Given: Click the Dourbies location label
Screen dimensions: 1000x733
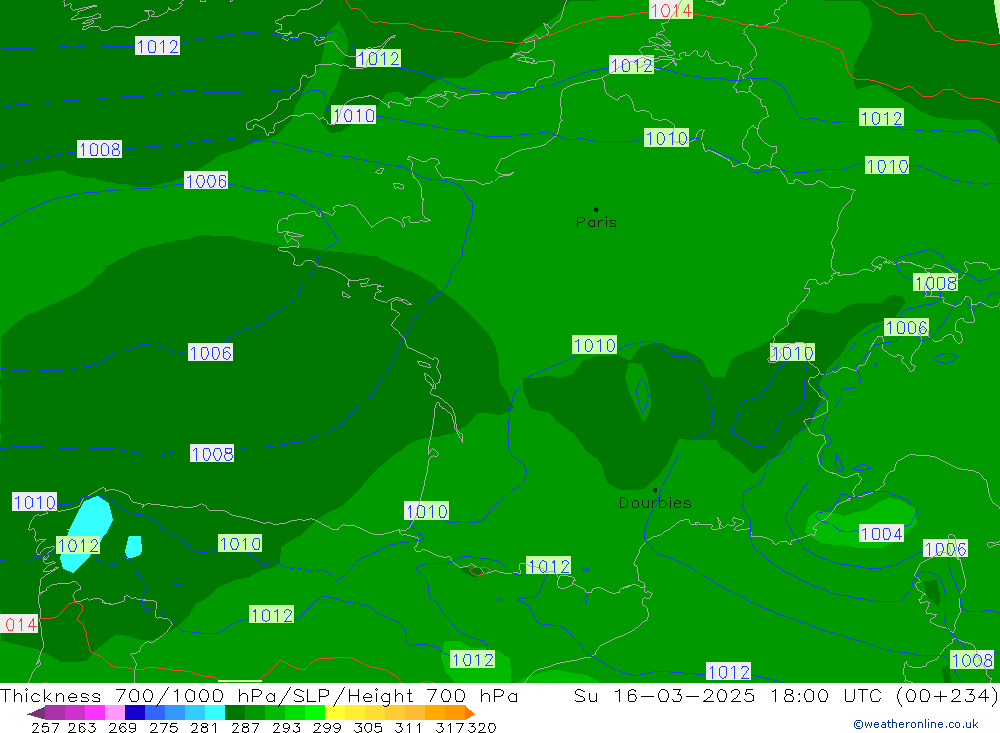Looking at the screenshot, I should point(655,503).
